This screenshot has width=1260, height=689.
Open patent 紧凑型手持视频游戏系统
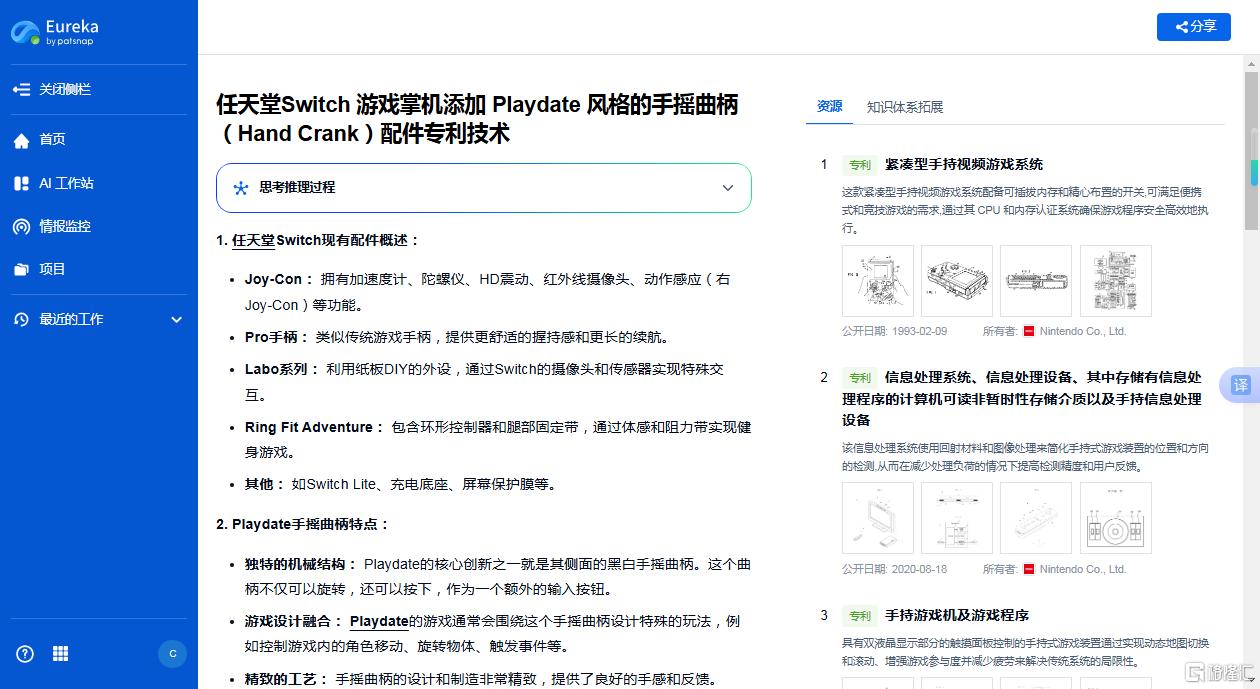(x=964, y=165)
